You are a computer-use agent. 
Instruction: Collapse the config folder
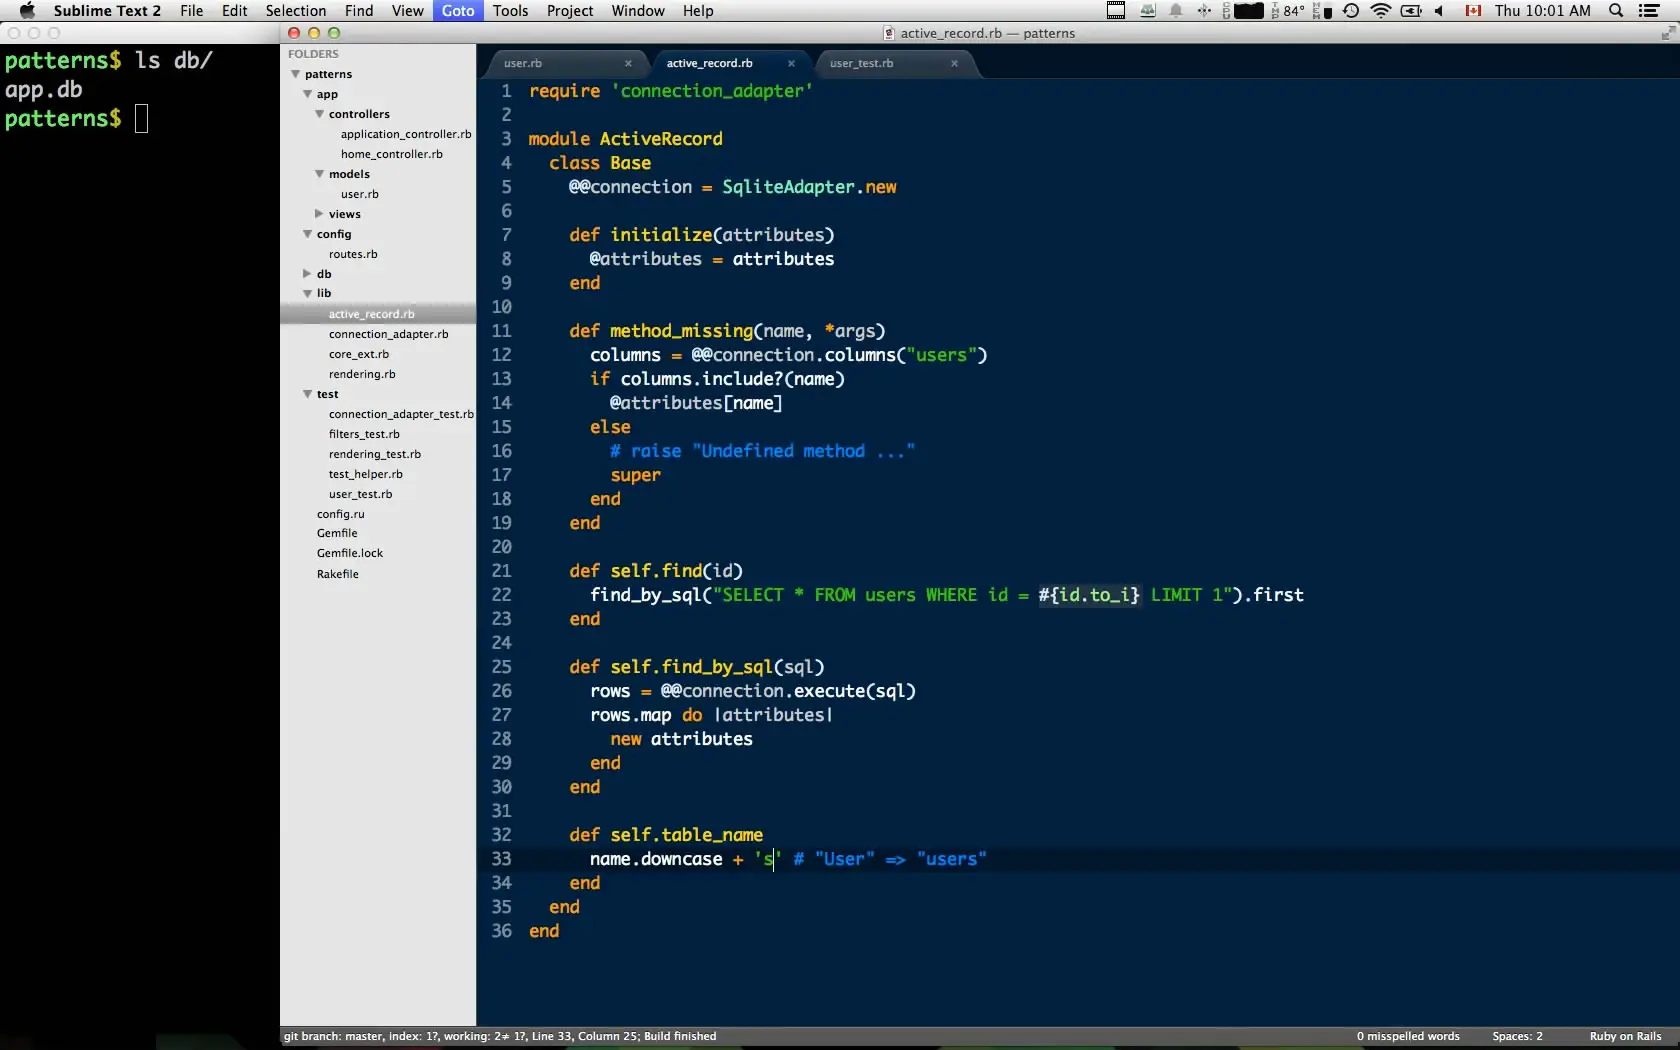coord(308,234)
